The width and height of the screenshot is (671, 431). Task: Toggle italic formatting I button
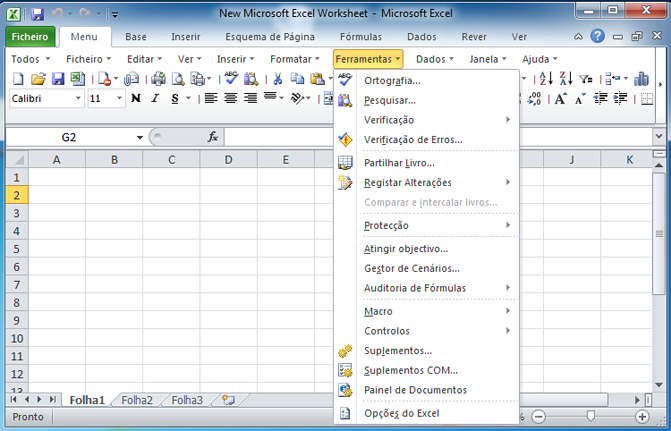(x=155, y=98)
